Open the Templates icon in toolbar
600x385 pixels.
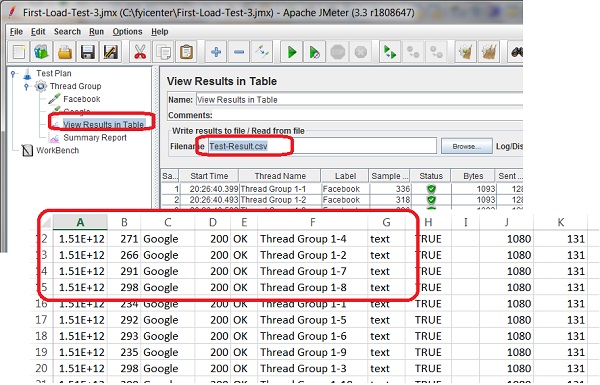coord(42,52)
